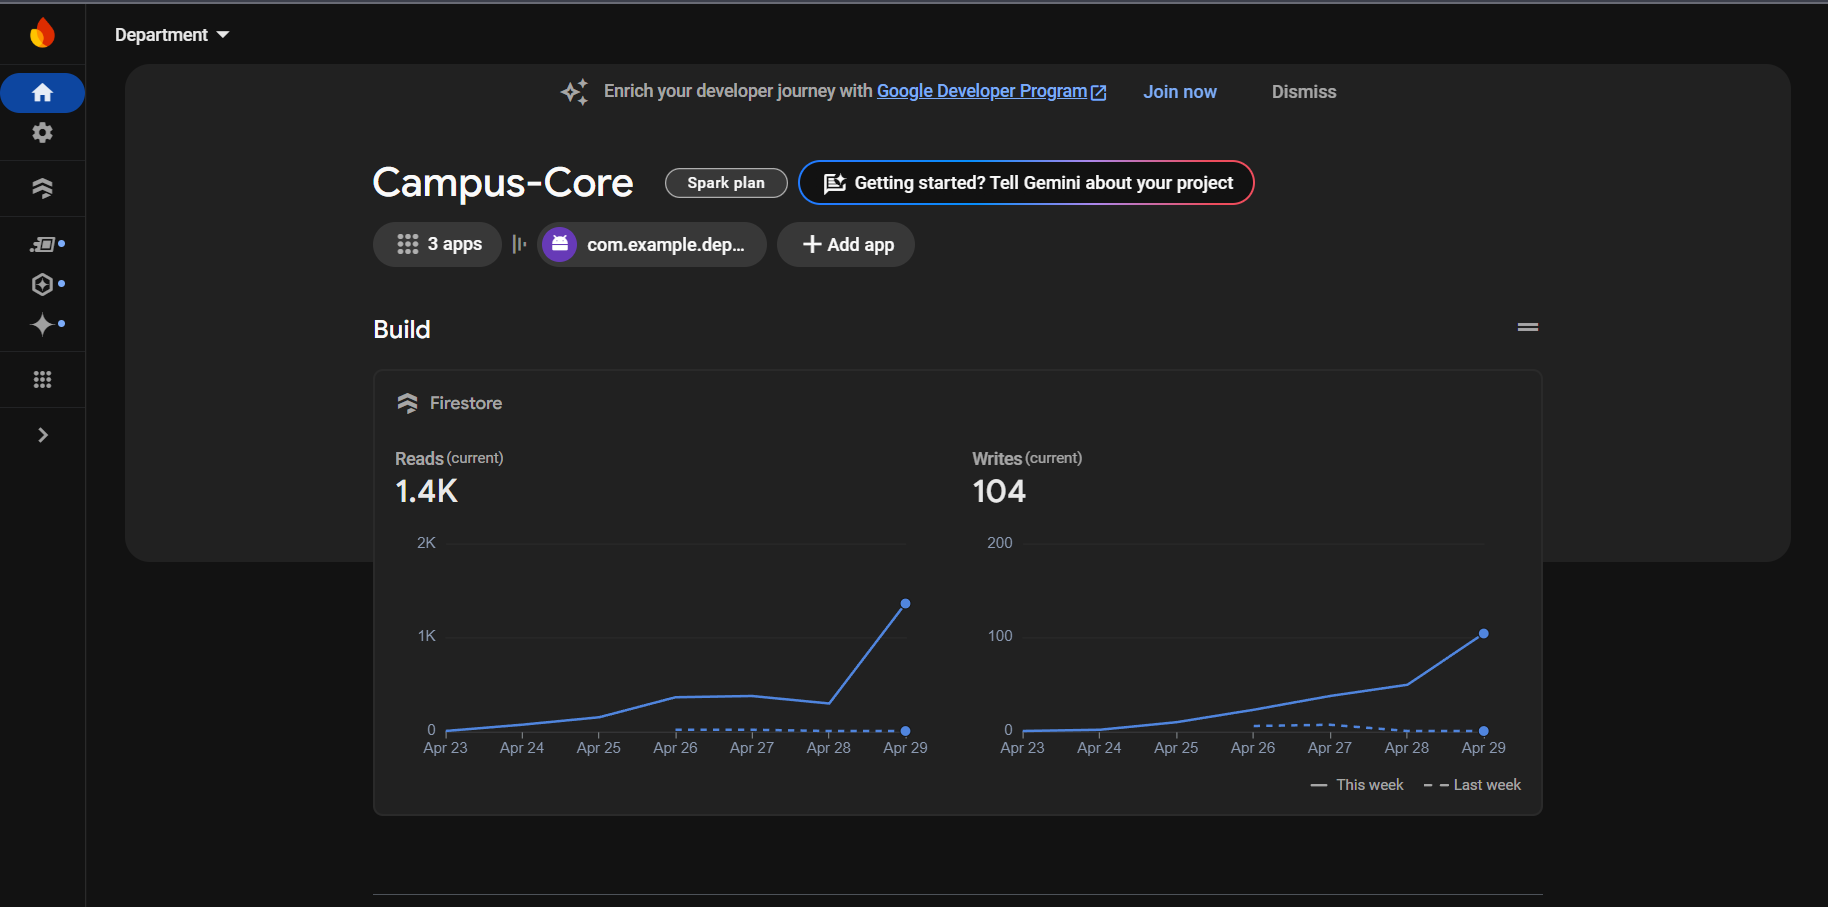The height and width of the screenshot is (907, 1828).
Task: Open project settings gear icon
Action: coord(42,132)
